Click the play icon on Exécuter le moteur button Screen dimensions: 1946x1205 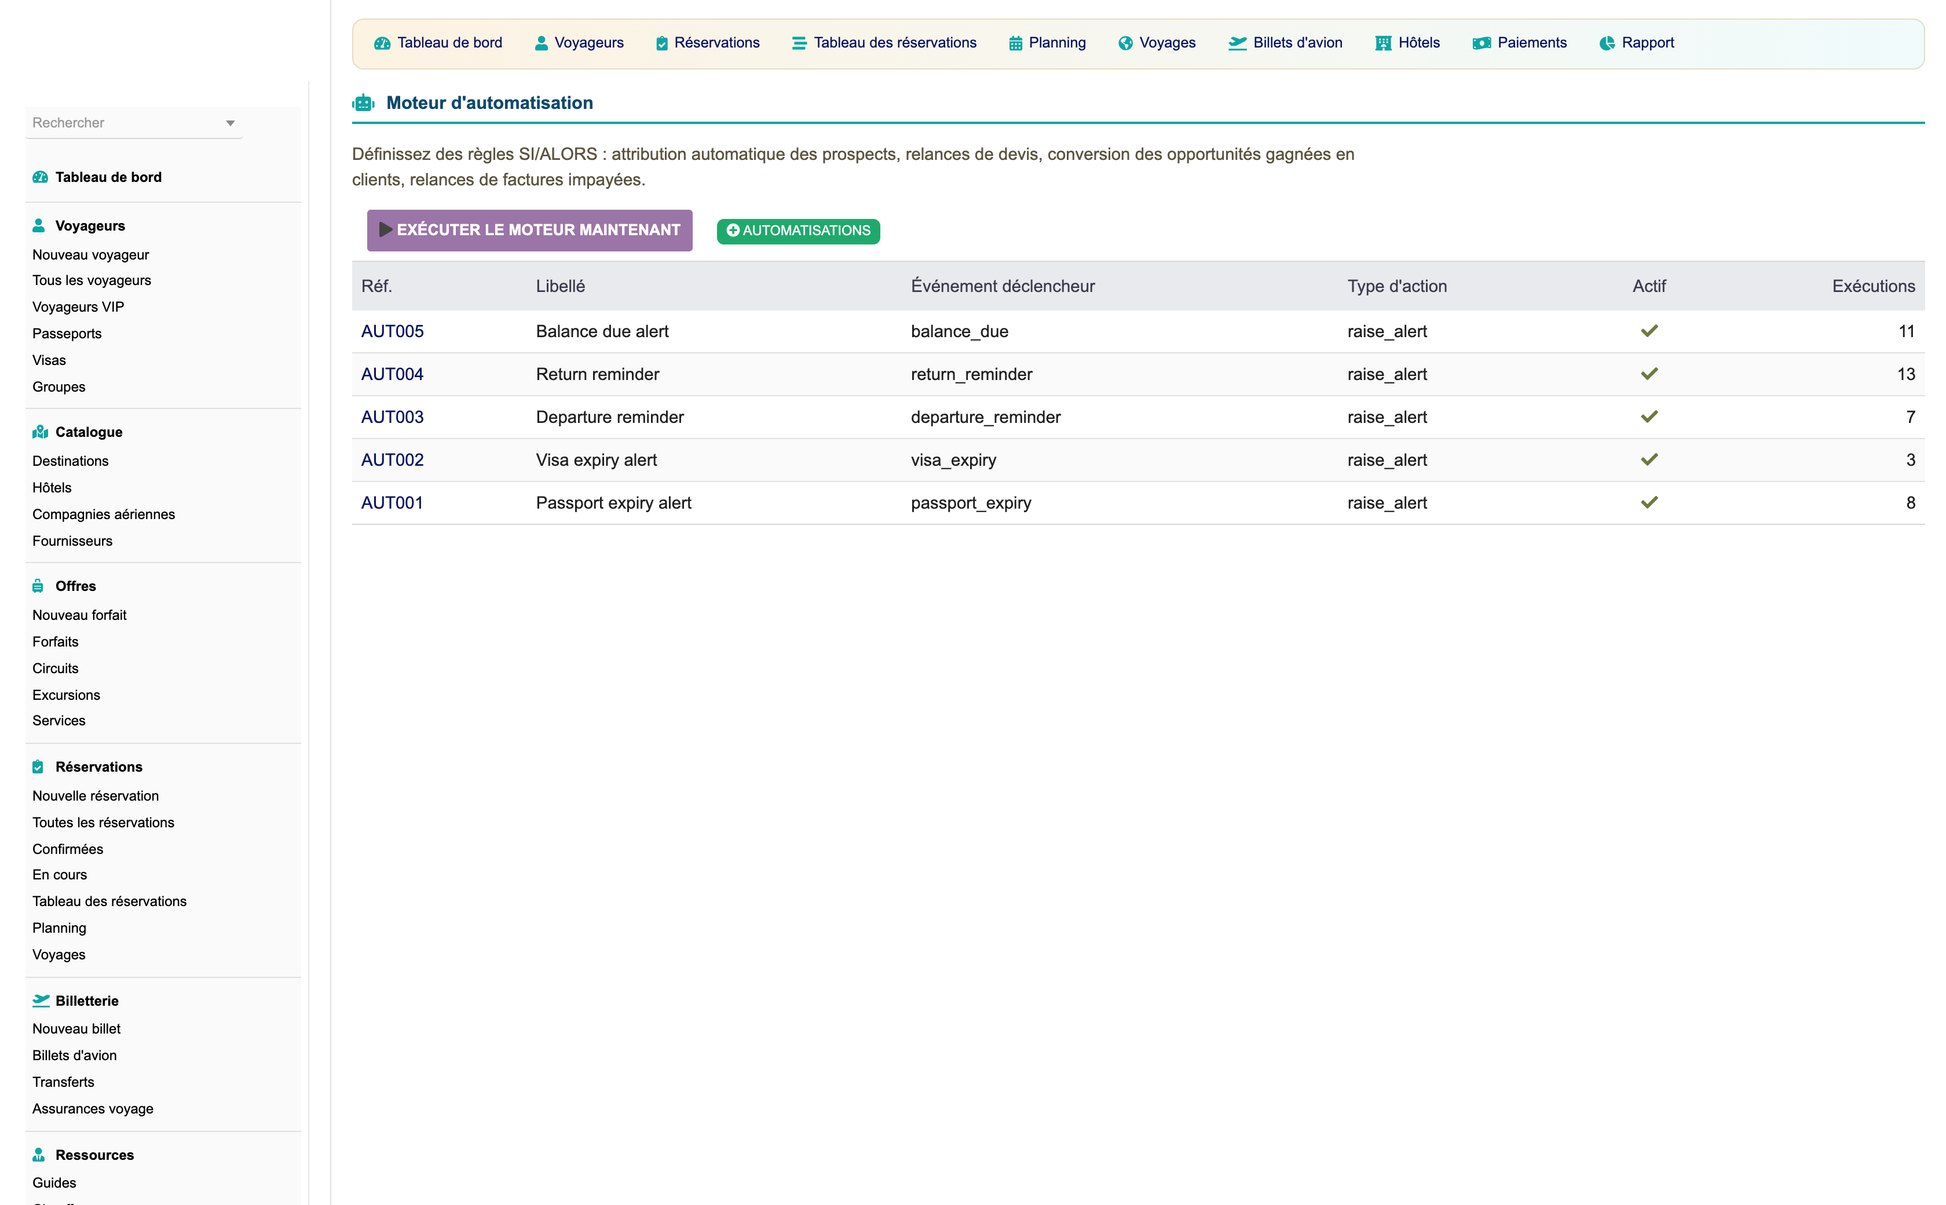pyautogui.click(x=385, y=230)
